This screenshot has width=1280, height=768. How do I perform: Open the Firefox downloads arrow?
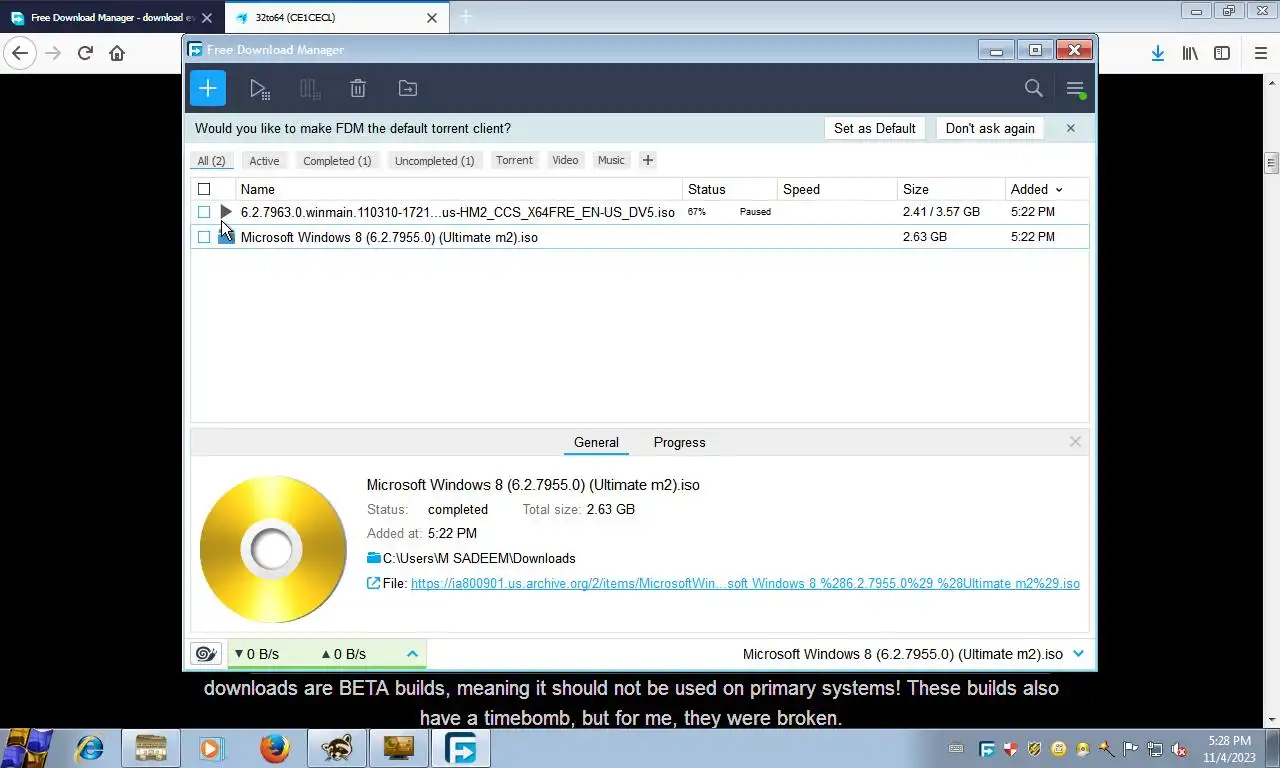1157,53
